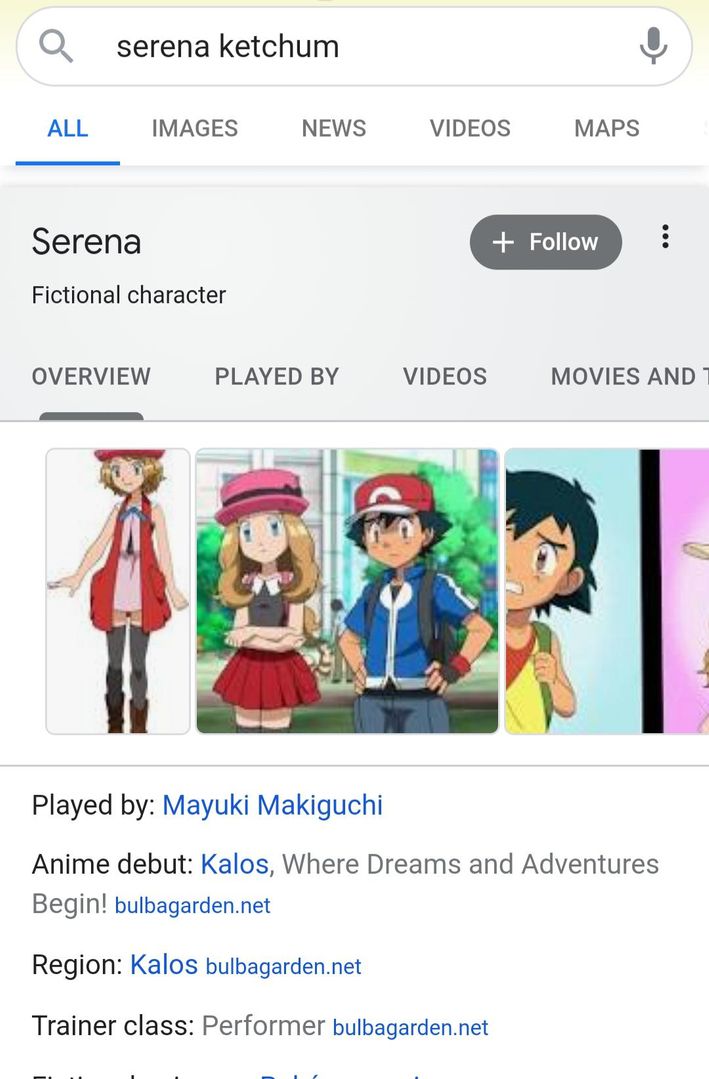Image resolution: width=709 pixels, height=1079 pixels.
Task: Switch to the IMAGES tab
Action: pos(194,128)
